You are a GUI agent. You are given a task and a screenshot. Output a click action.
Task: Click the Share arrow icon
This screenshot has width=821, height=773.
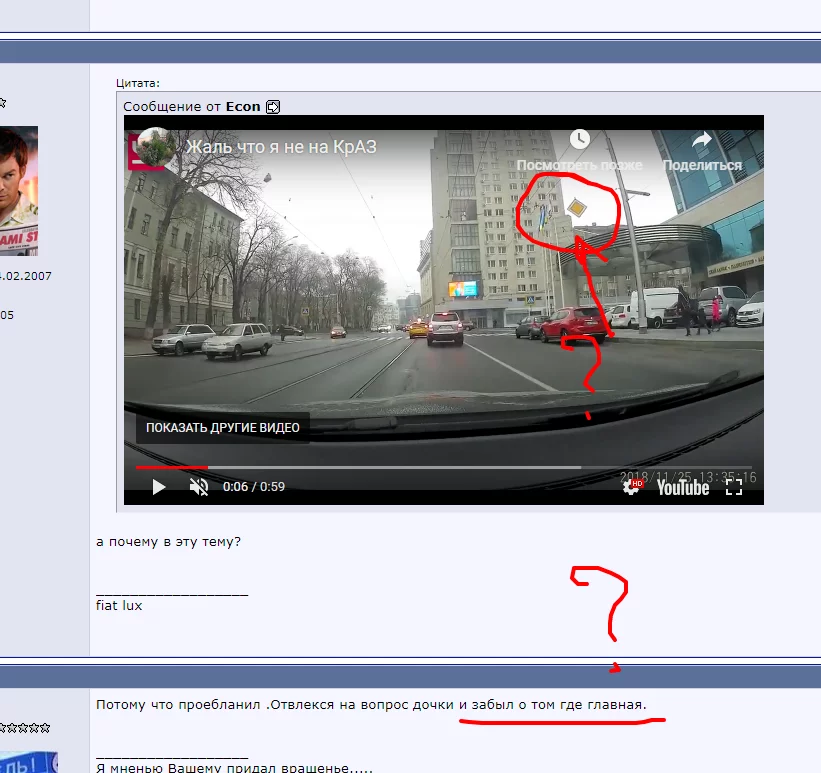[702, 139]
